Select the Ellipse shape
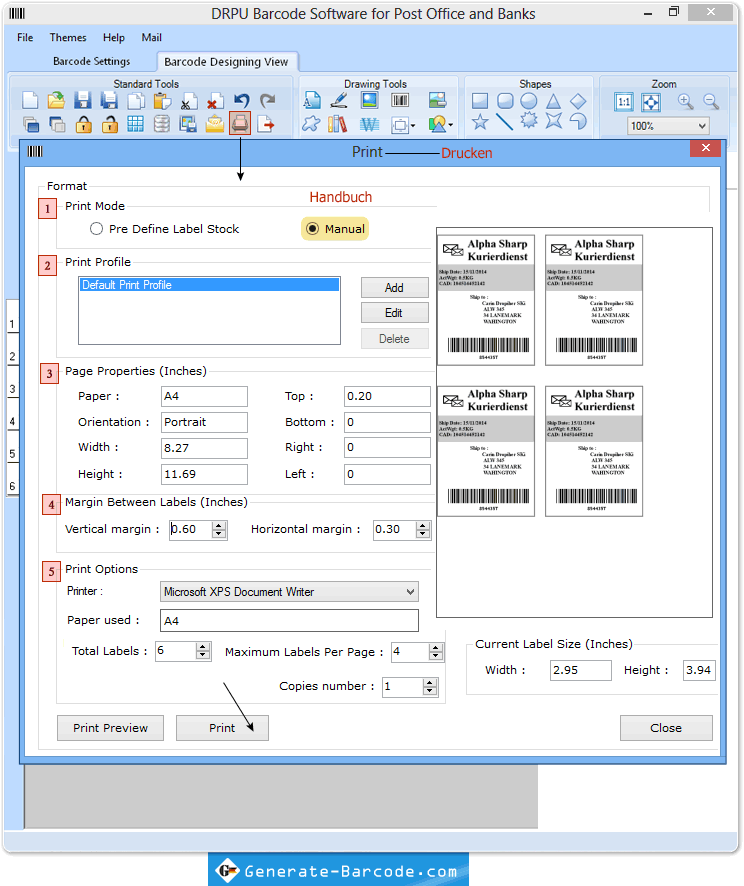This screenshot has width=744, height=886. coord(529,101)
